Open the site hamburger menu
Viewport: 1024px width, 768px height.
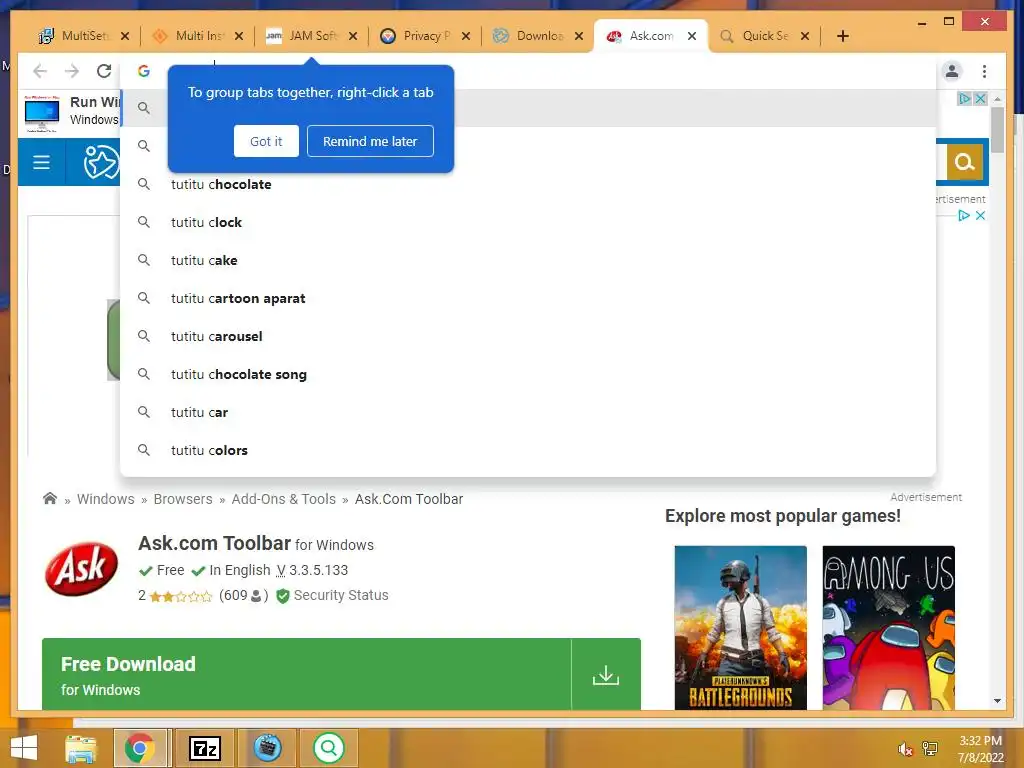41,162
